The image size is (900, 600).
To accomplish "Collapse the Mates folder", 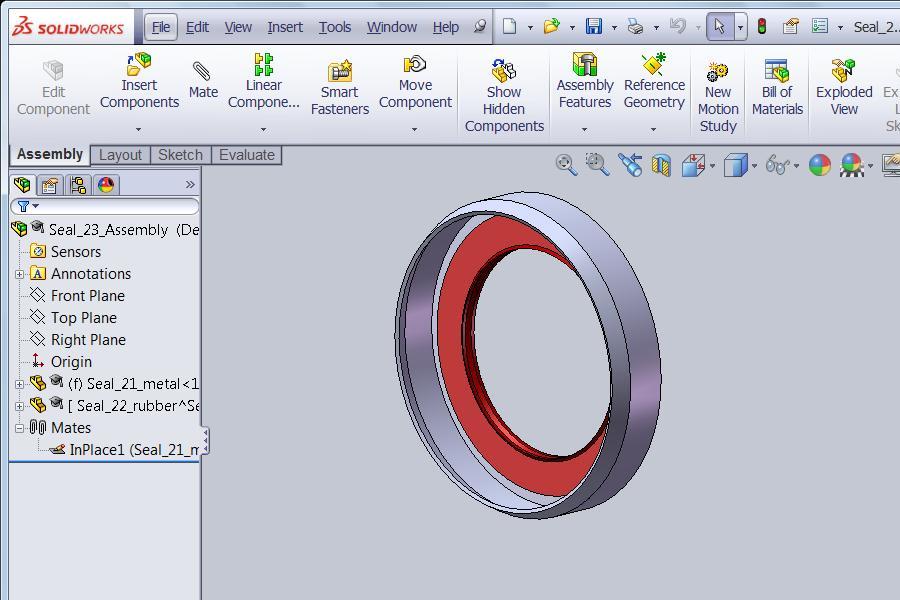I will (19, 428).
